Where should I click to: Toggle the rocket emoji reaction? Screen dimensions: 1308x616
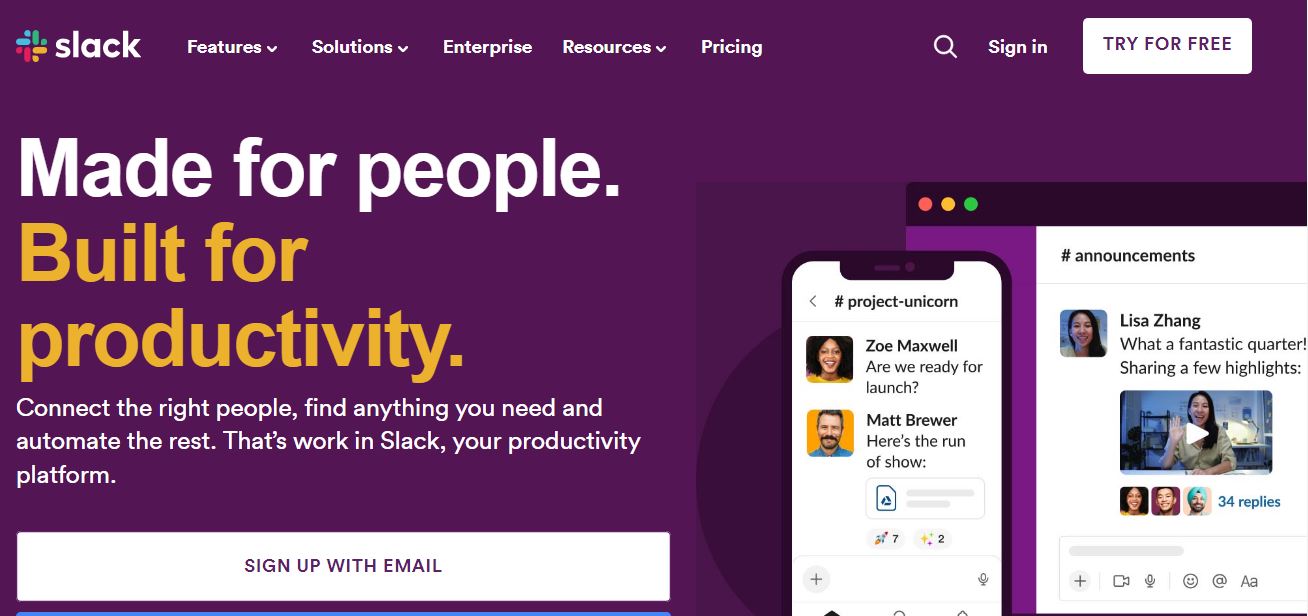coord(886,539)
